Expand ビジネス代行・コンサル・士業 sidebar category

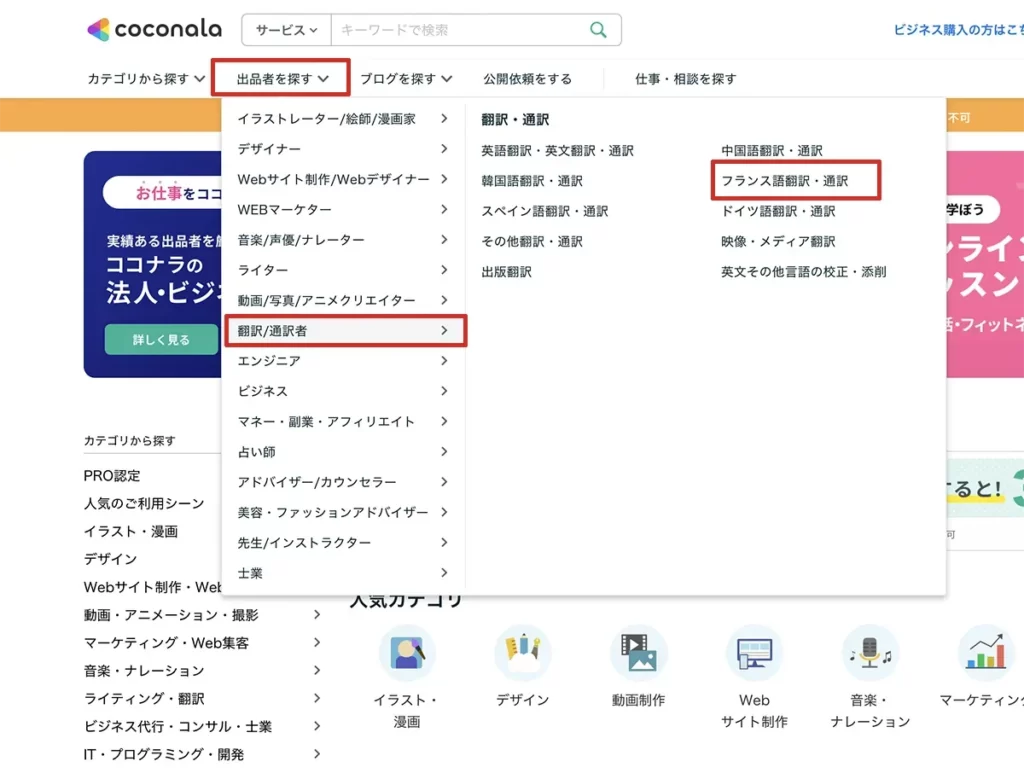point(202,726)
